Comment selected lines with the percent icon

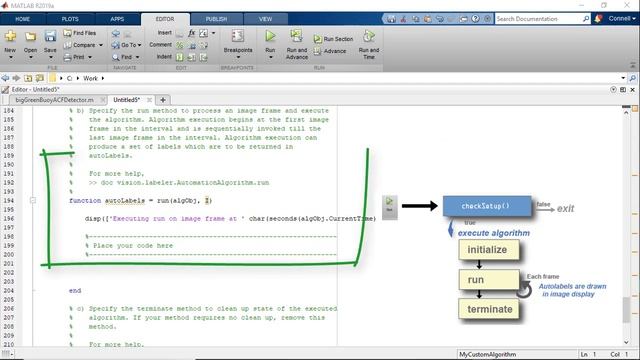point(180,45)
